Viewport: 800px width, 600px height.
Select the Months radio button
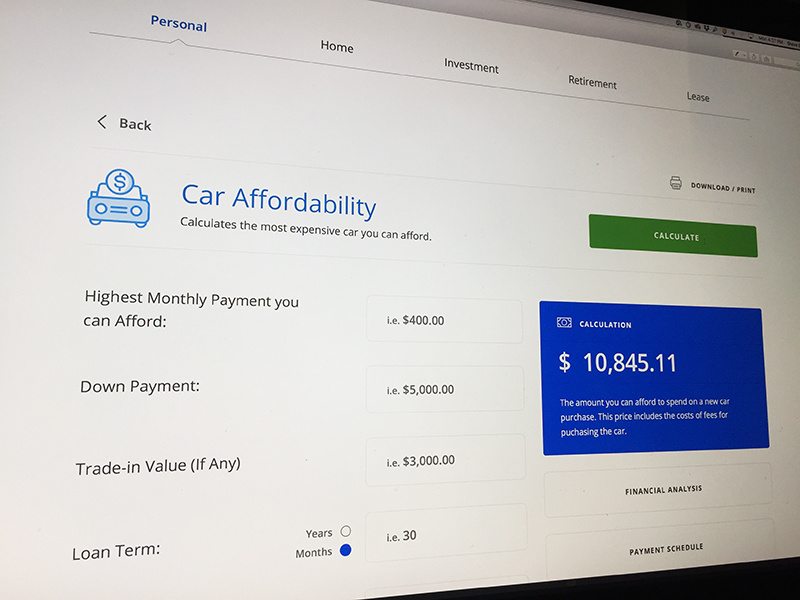coord(345,550)
